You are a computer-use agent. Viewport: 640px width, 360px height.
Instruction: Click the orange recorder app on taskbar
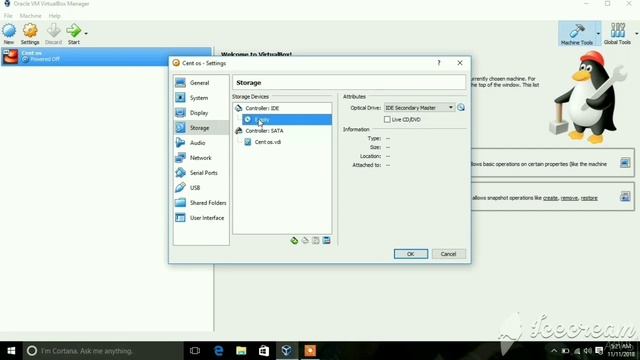(x=310, y=351)
